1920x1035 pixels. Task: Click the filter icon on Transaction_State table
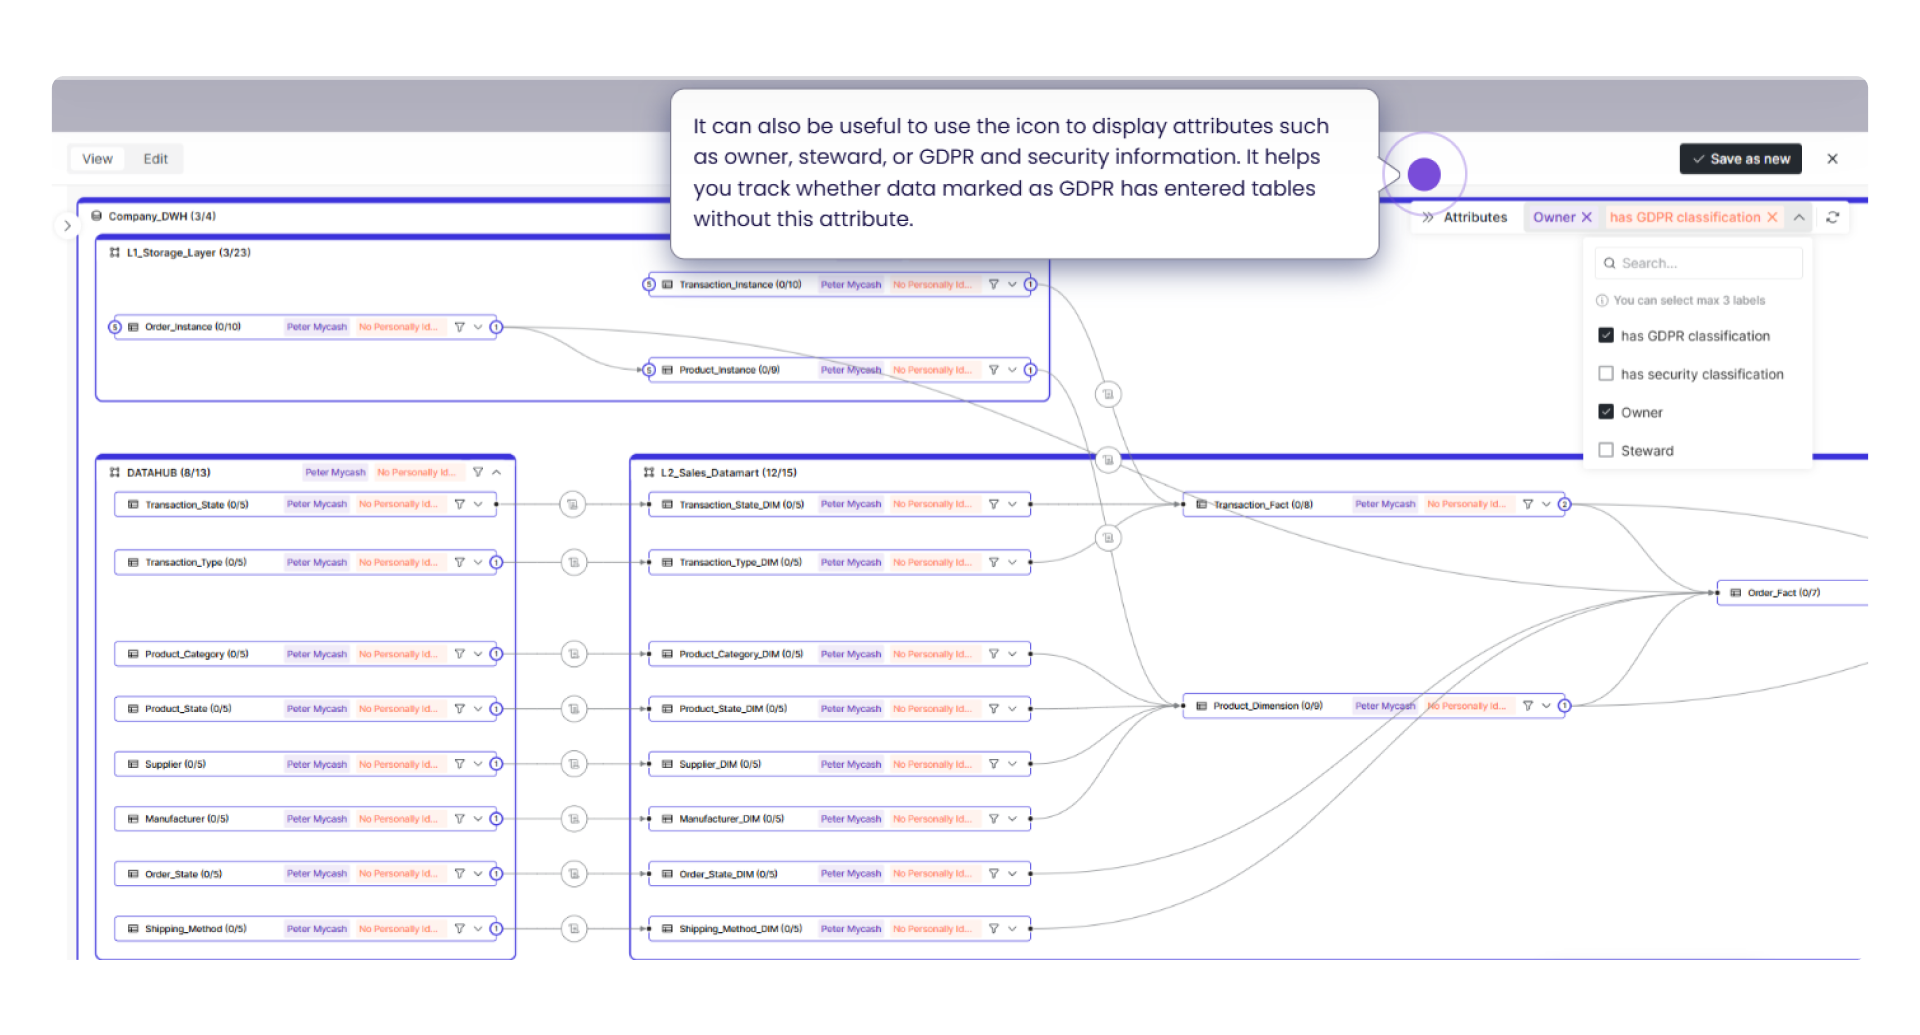[460, 504]
